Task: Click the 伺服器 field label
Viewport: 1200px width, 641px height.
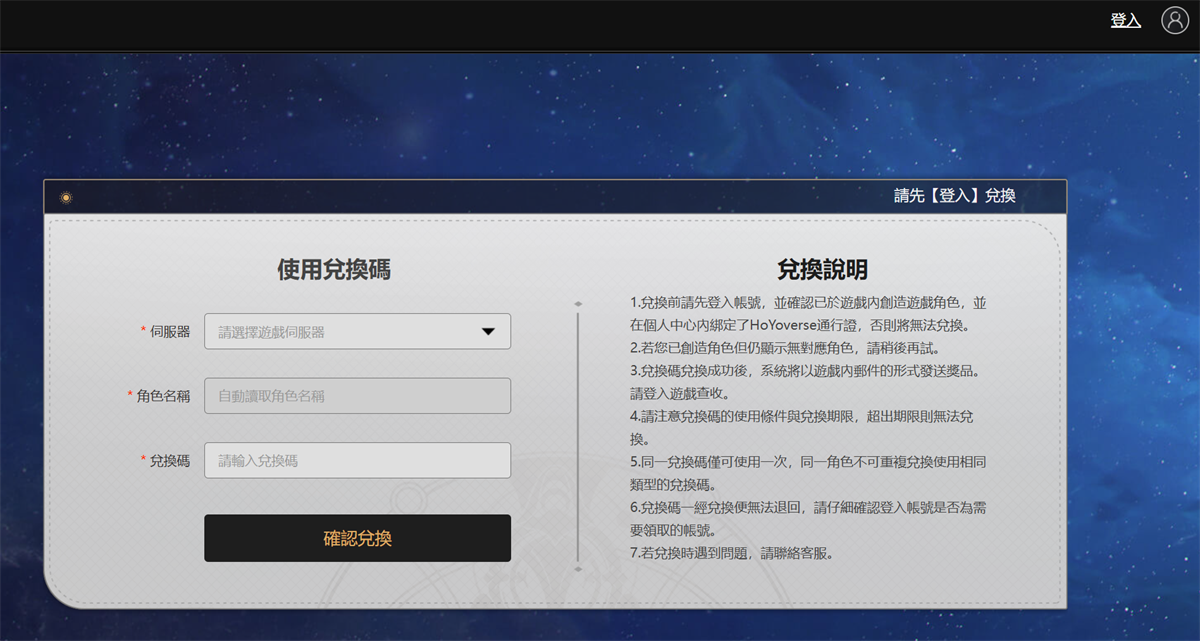Action: tap(170, 332)
